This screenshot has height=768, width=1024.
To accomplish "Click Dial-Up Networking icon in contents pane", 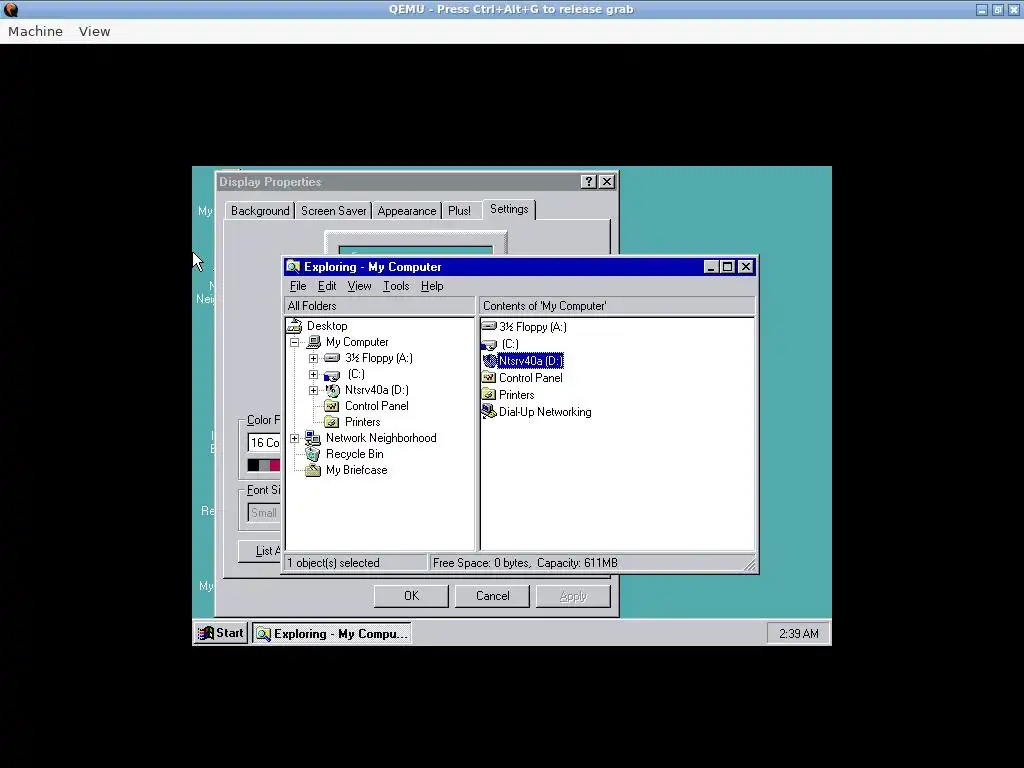I will (x=489, y=411).
